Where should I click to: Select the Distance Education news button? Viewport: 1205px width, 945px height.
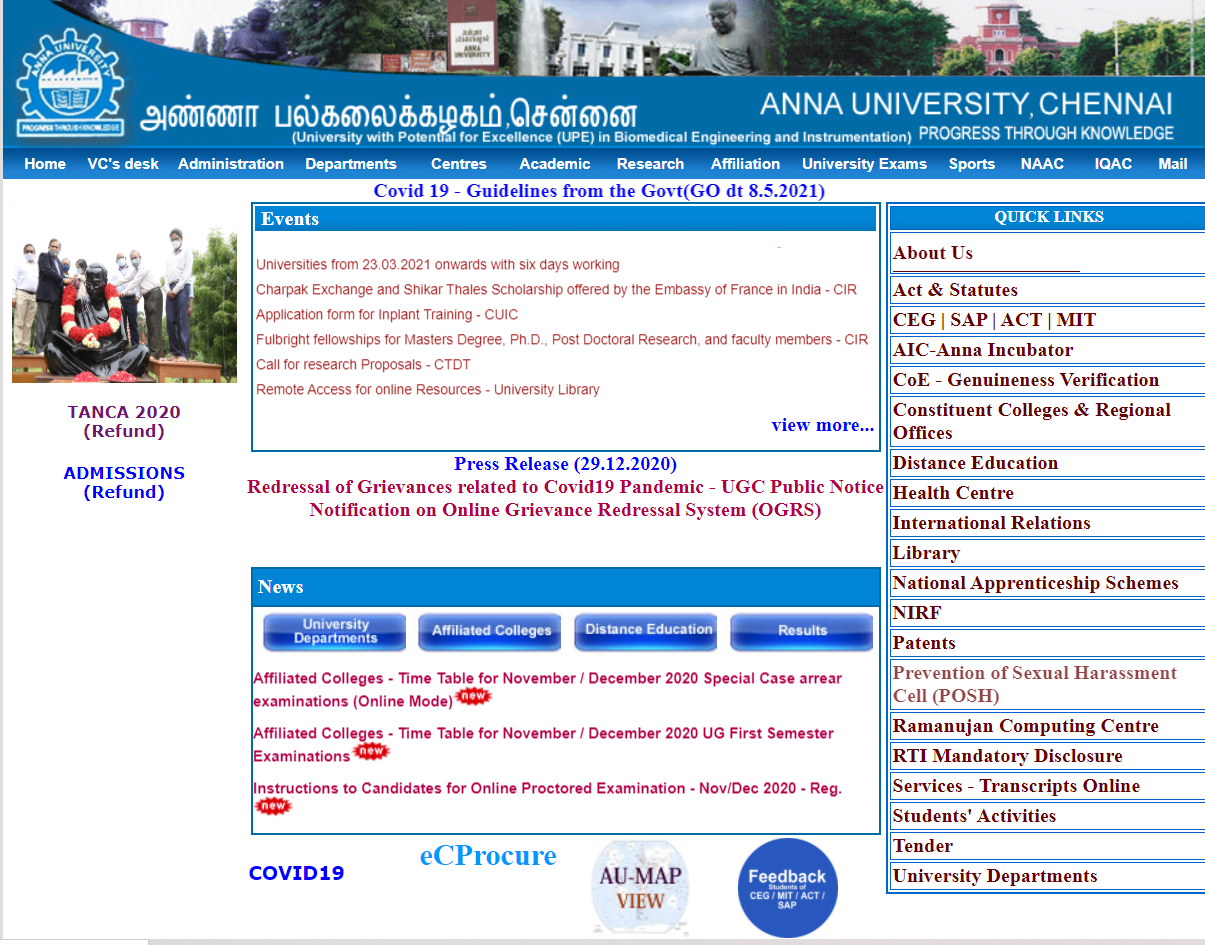(x=647, y=631)
